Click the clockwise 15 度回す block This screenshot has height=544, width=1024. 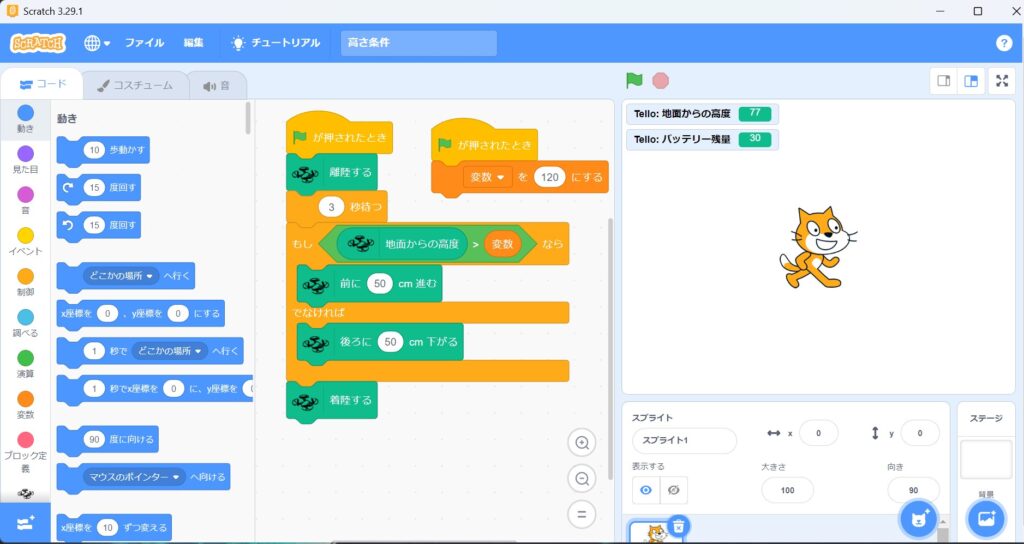point(99,188)
